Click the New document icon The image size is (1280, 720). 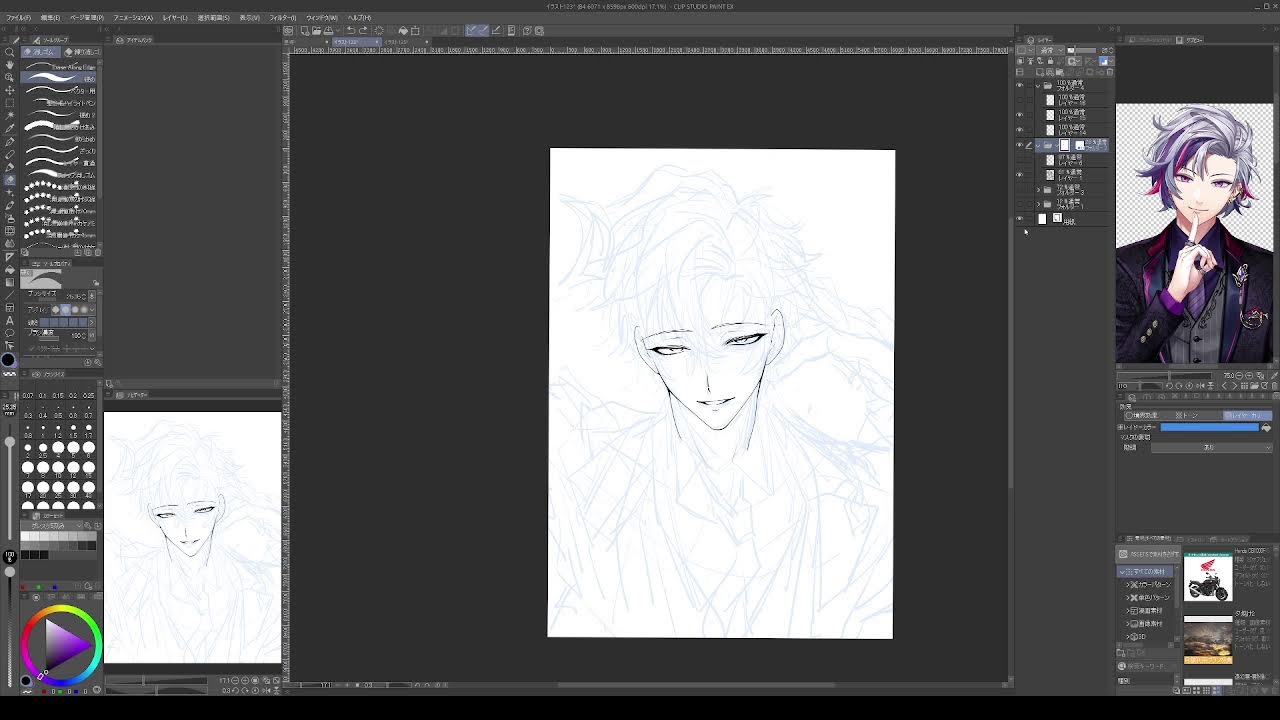[305, 30]
